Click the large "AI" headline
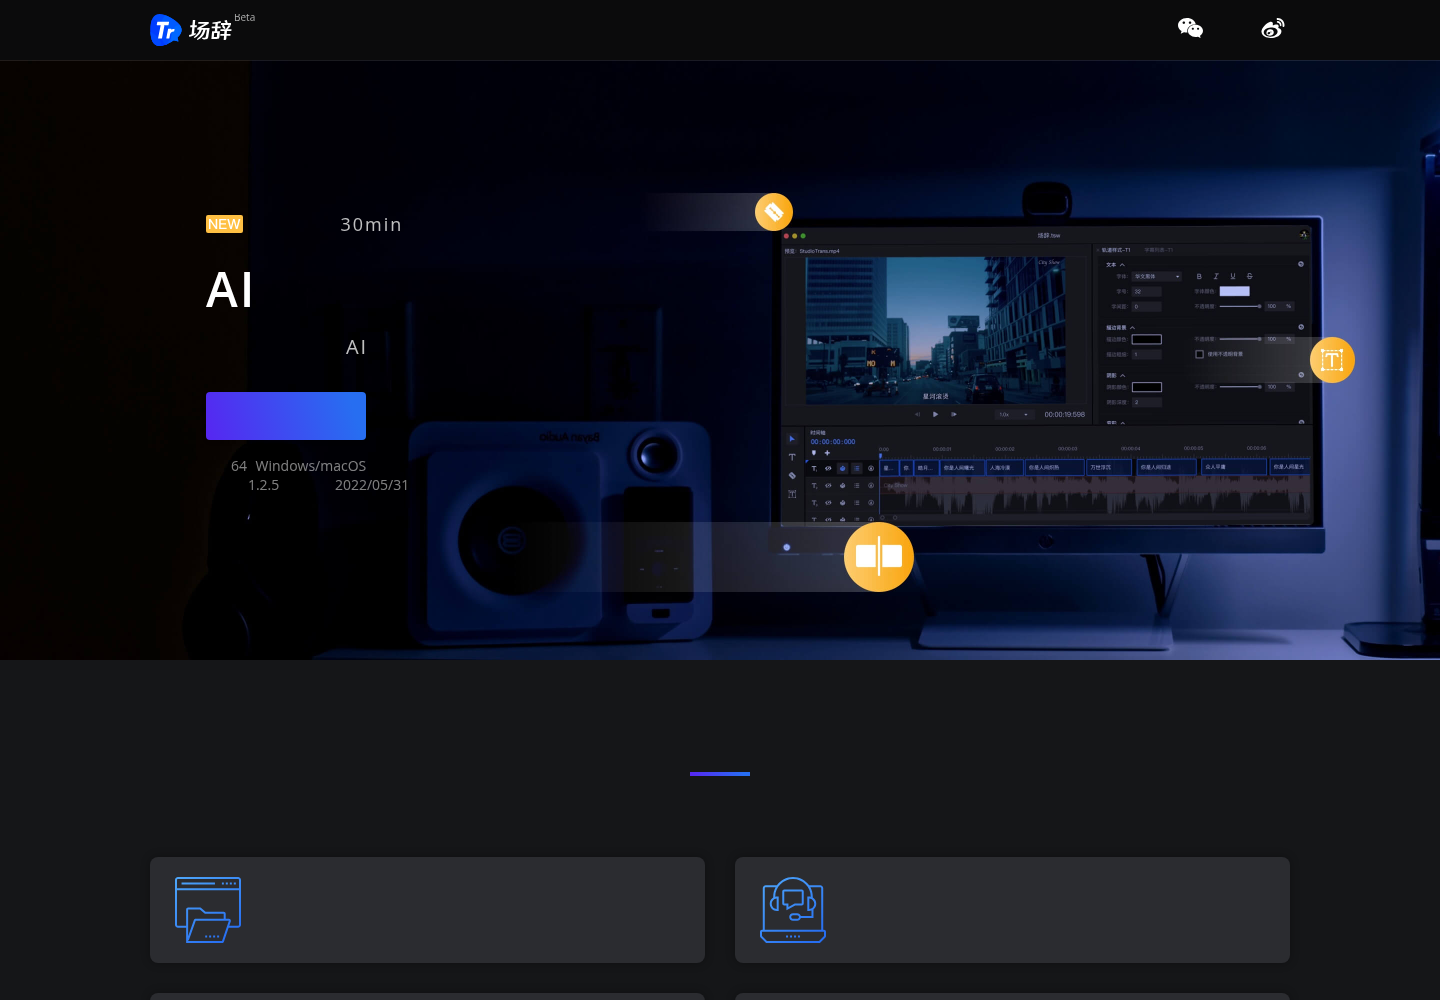This screenshot has width=1440, height=1000. click(x=229, y=291)
